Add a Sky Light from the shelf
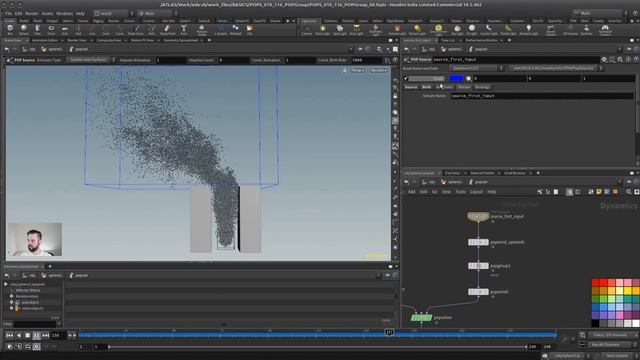The height and width of the screenshot is (360, 640). tap(457, 29)
